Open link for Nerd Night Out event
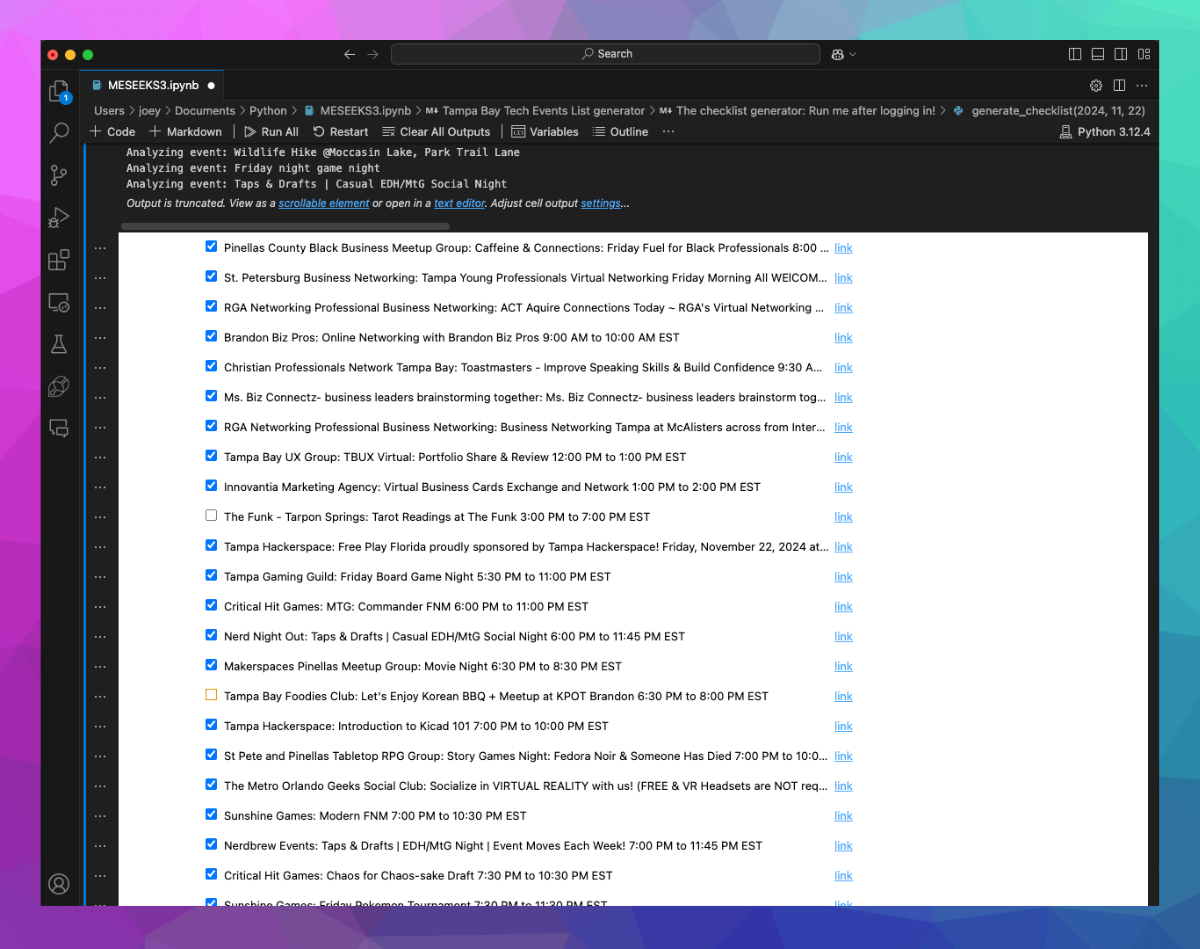 tap(843, 637)
